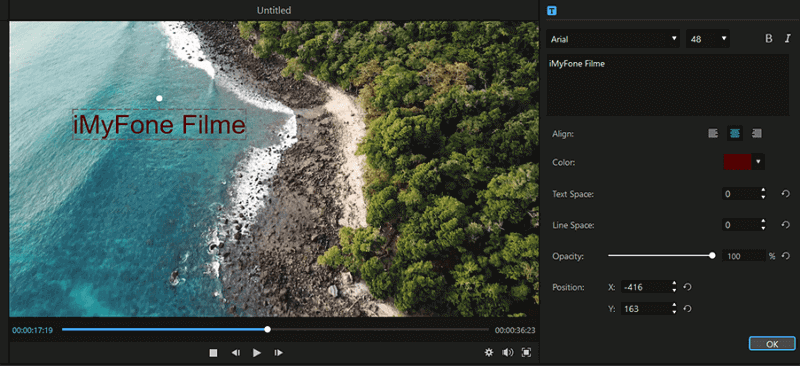800x366 pixels.
Task: Open preview settings gear
Action: [489, 352]
